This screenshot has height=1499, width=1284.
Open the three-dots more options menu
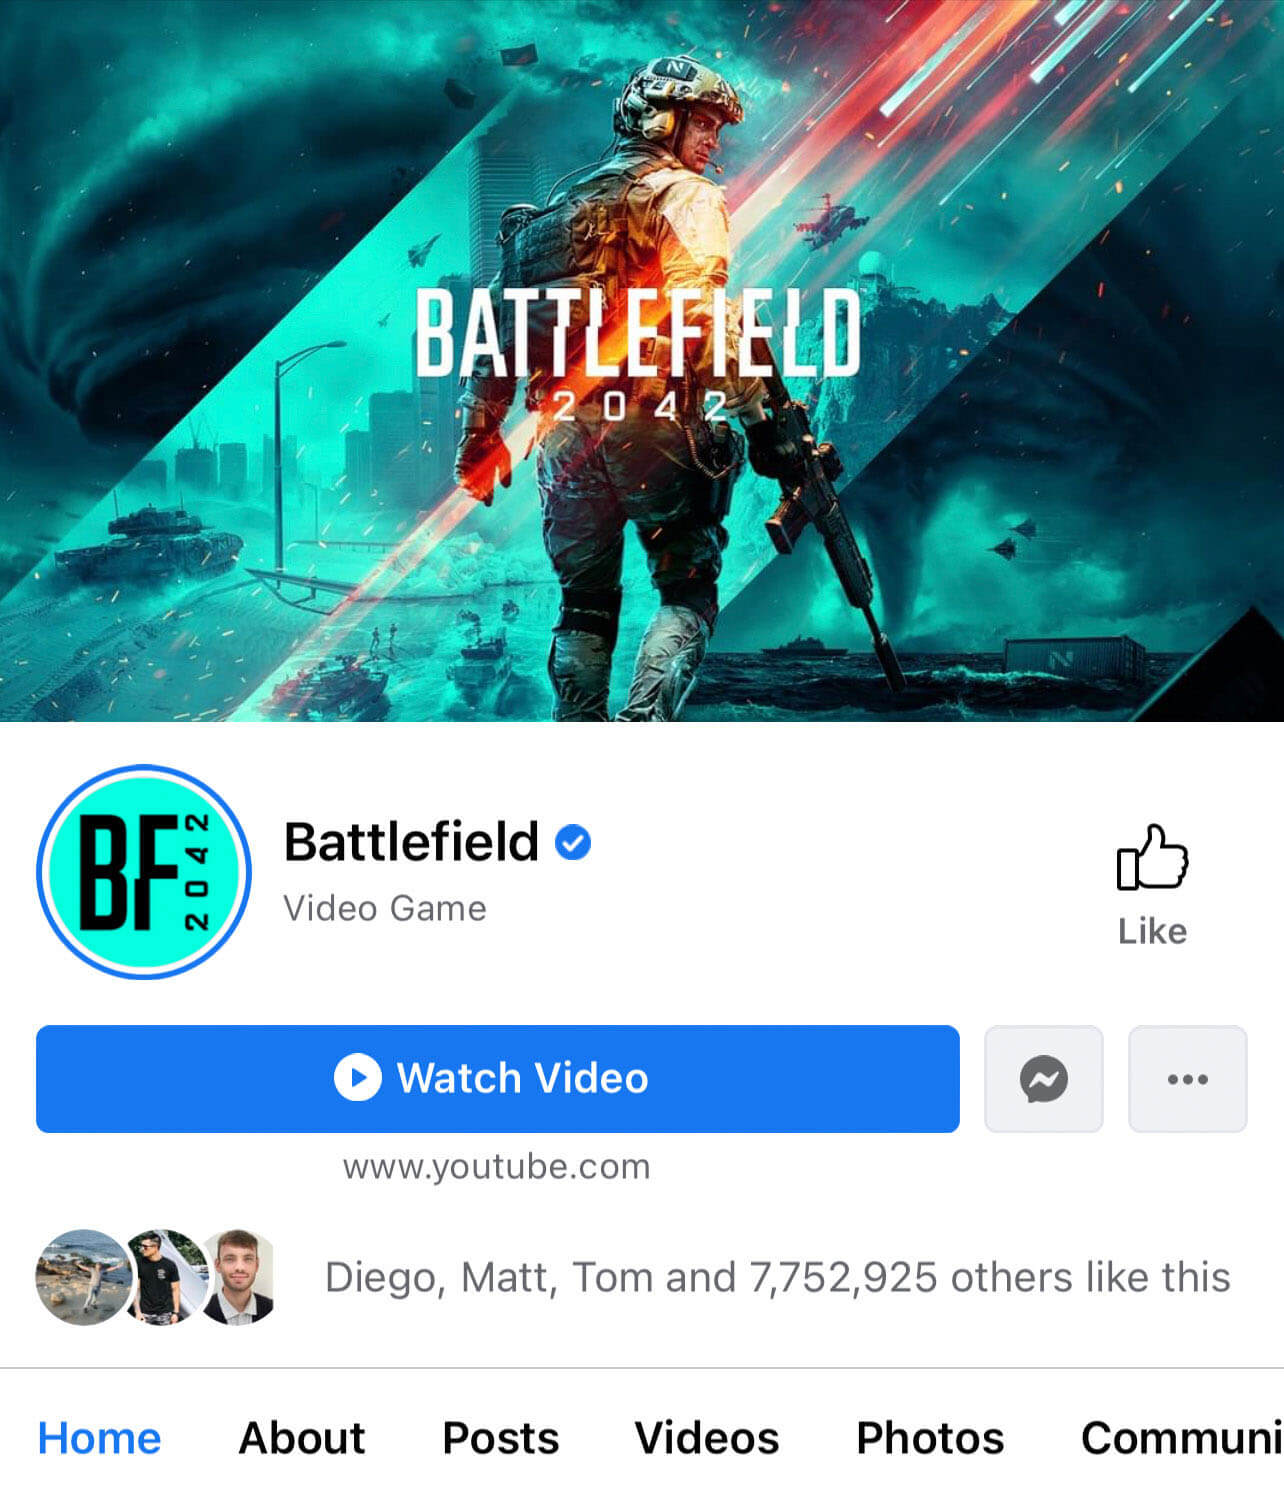1187,1079
